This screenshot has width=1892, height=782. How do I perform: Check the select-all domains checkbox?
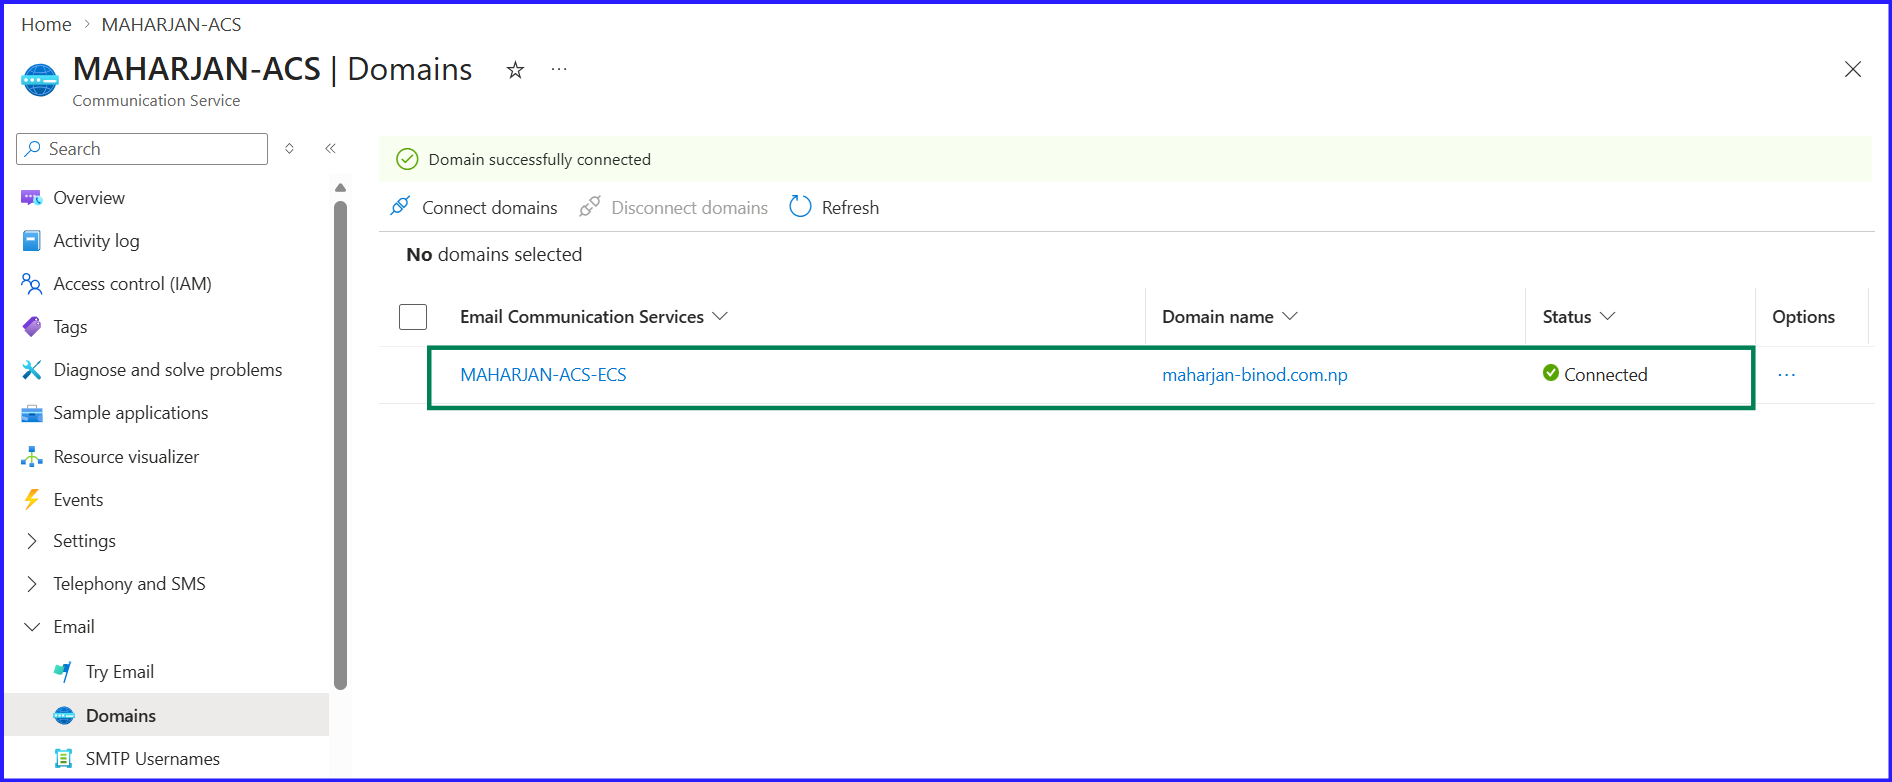click(x=413, y=317)
